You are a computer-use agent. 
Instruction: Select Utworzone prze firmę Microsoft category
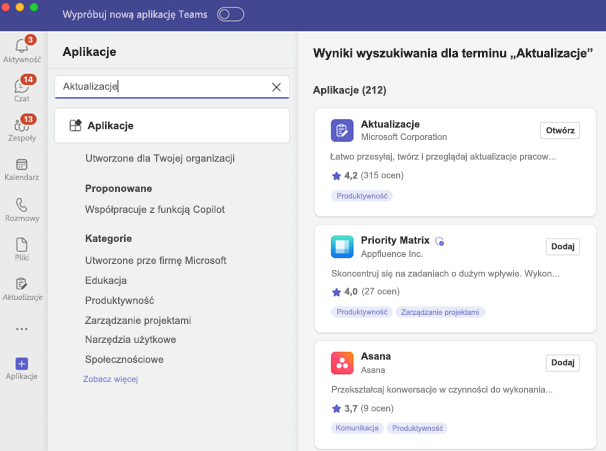tap(156, 260)
